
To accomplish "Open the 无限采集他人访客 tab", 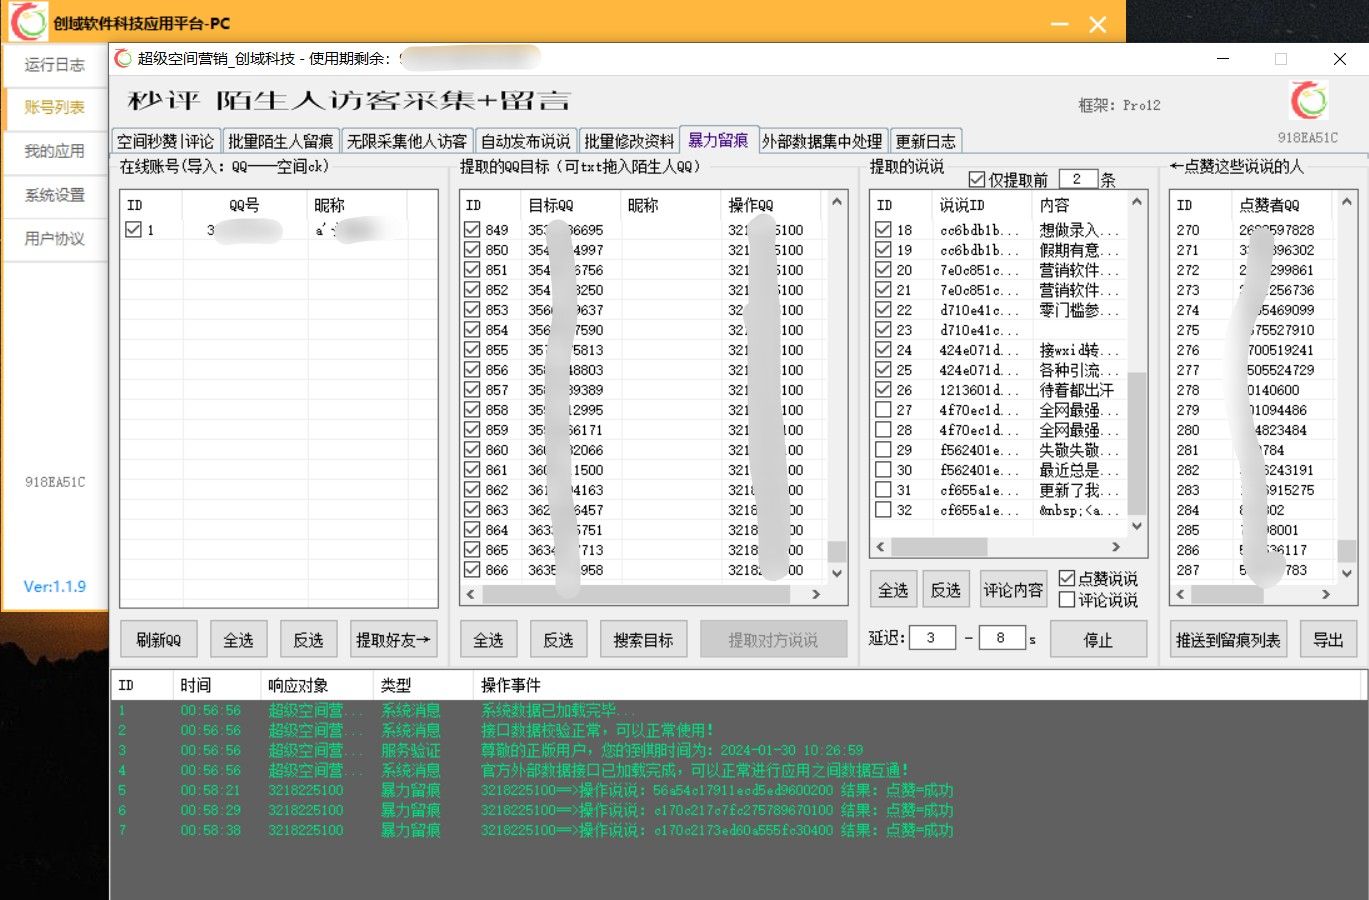I will tap(407, 141).
